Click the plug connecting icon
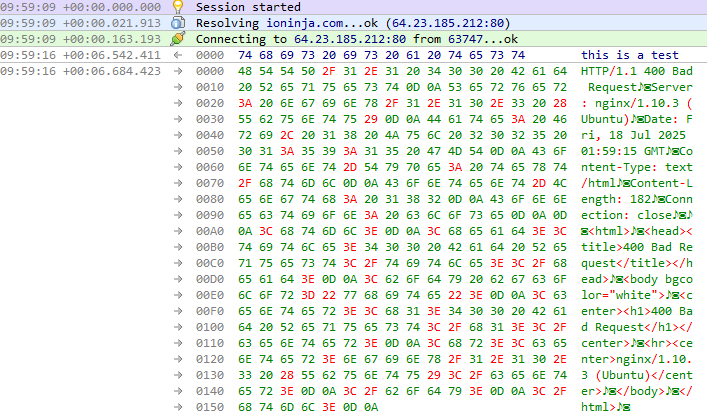The width and height of the screenshot is (707, 414). pyautogui.click(x=178, y=39)
